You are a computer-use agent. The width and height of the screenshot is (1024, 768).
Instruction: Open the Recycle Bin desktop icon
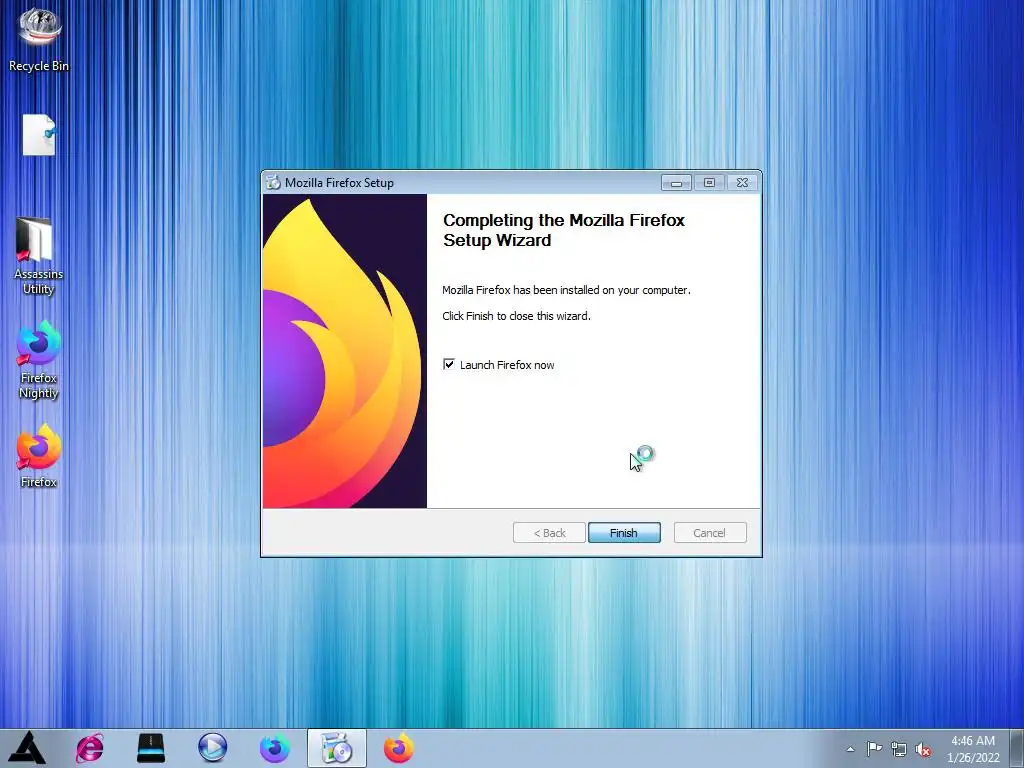coord(39,38)
